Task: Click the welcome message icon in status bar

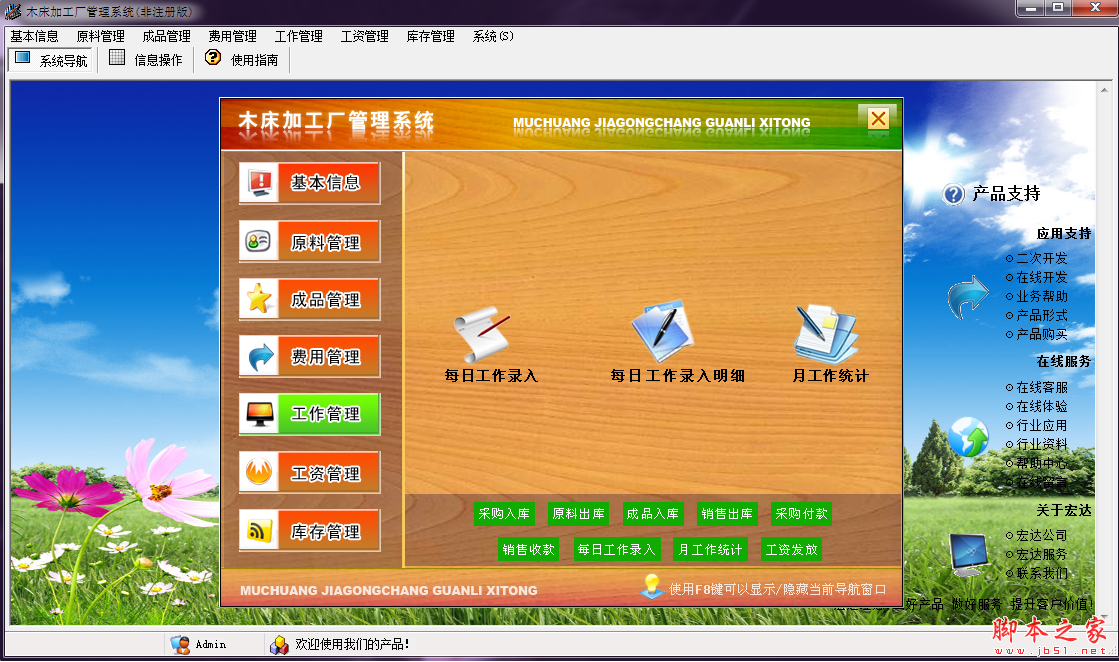Action: coord(279,645)
